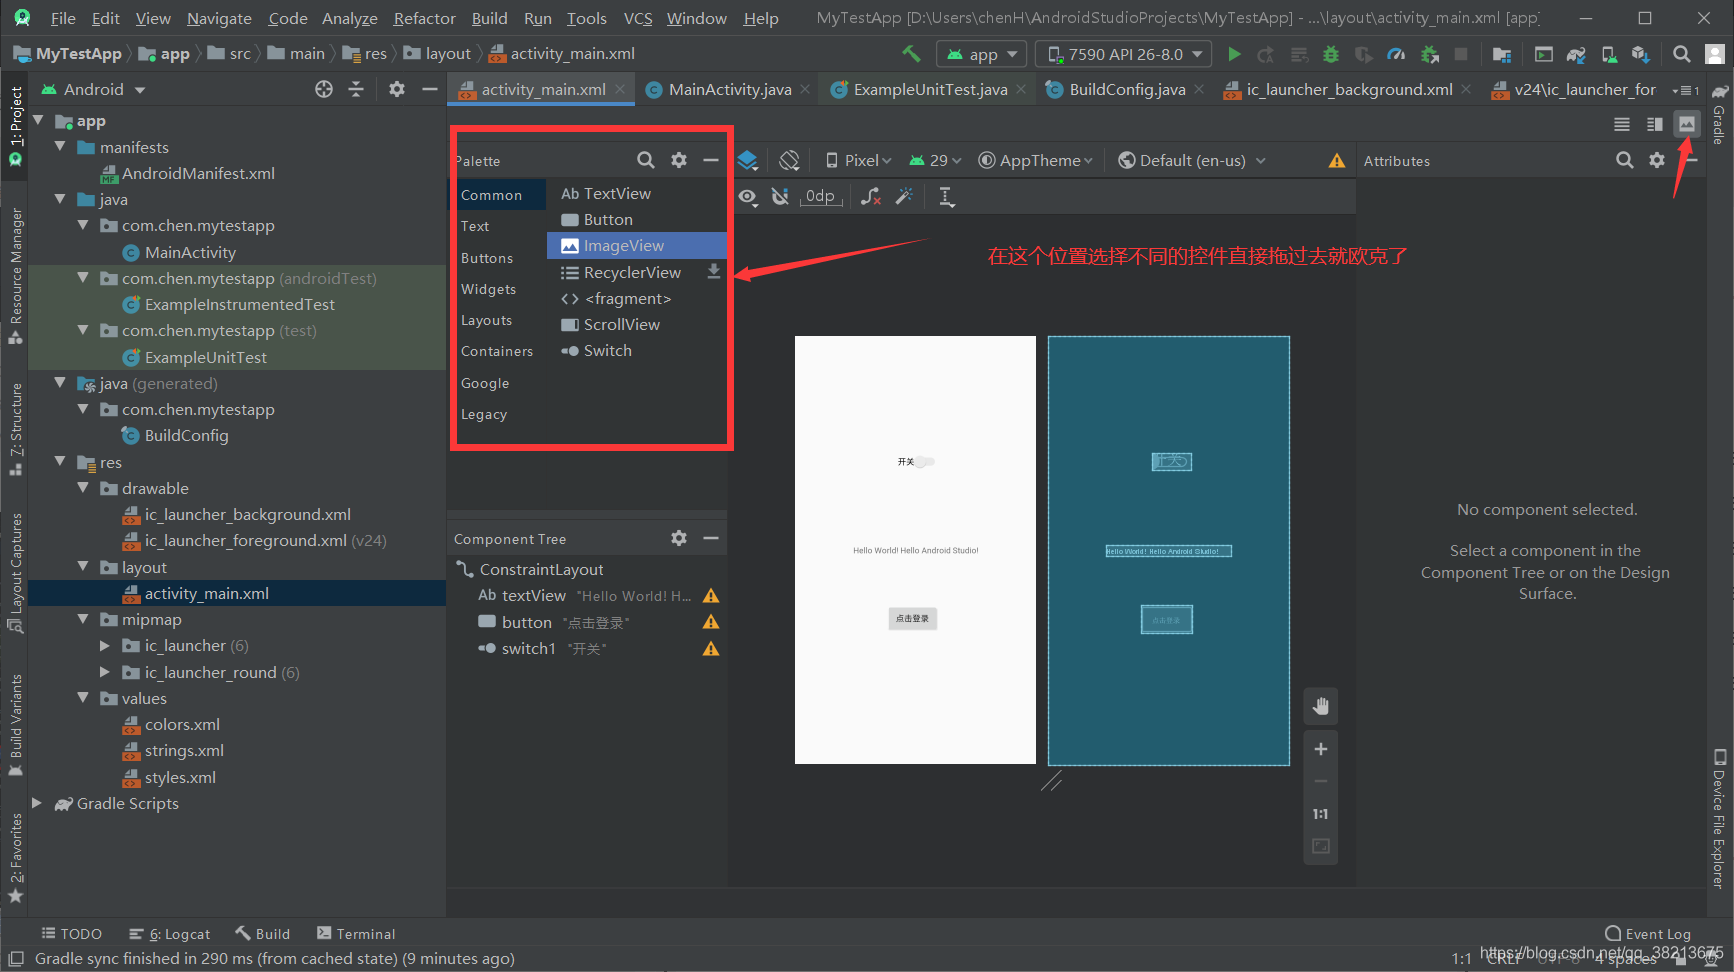
Task: Toggle the Build Variants side tab
Action: tap(15, 724)
